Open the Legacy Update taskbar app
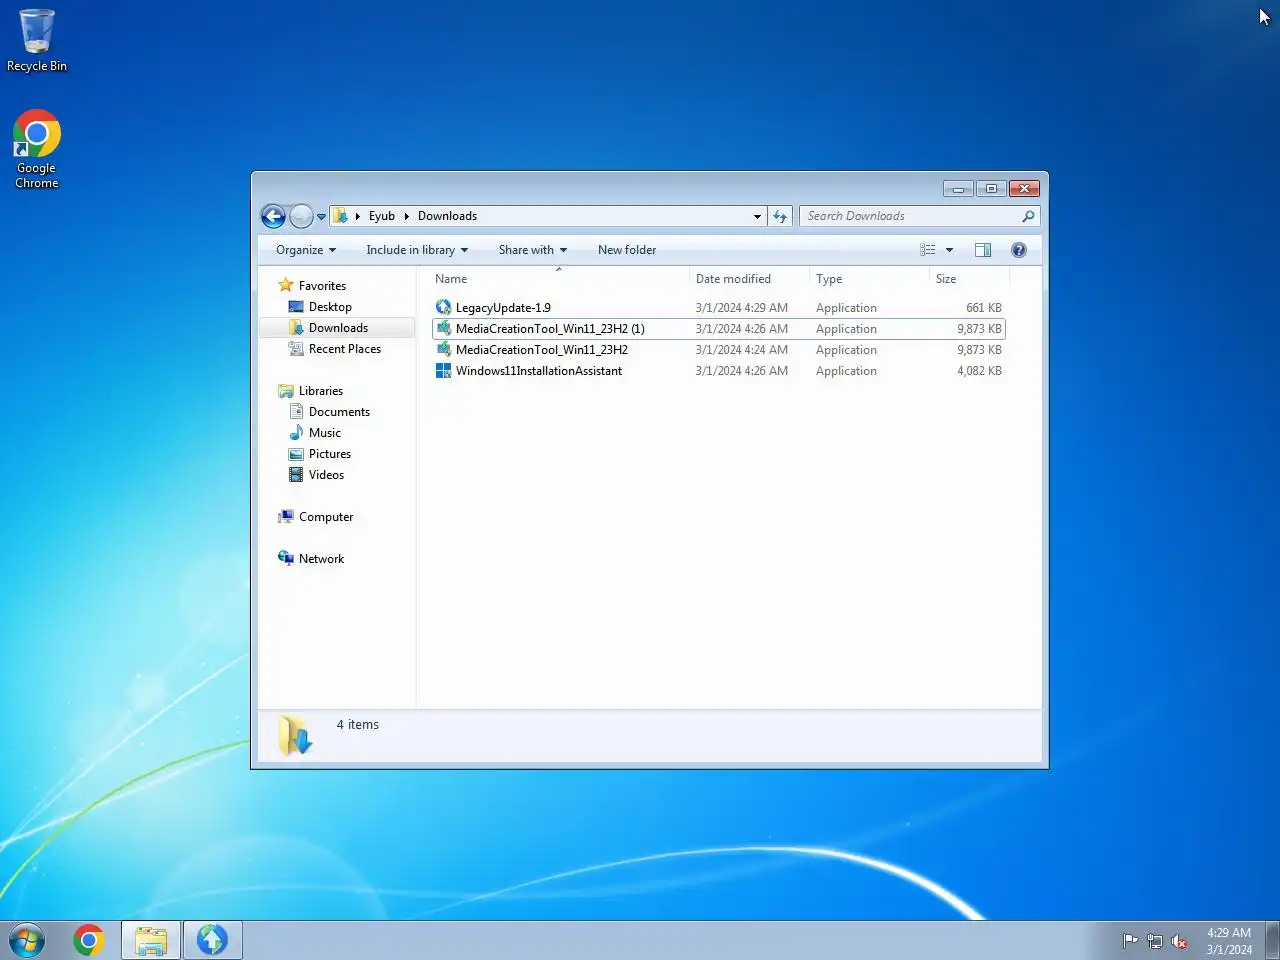Screen dimensions: 1280x960 (x=212, y=940)
